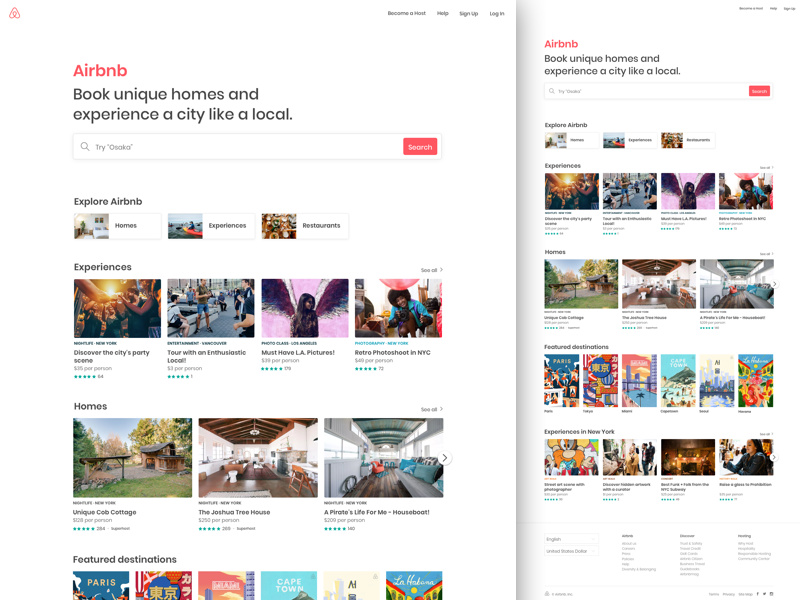Open the Tour with an Enthusiastic Local photo
This screenshot has height=600, width=800.
211,308
